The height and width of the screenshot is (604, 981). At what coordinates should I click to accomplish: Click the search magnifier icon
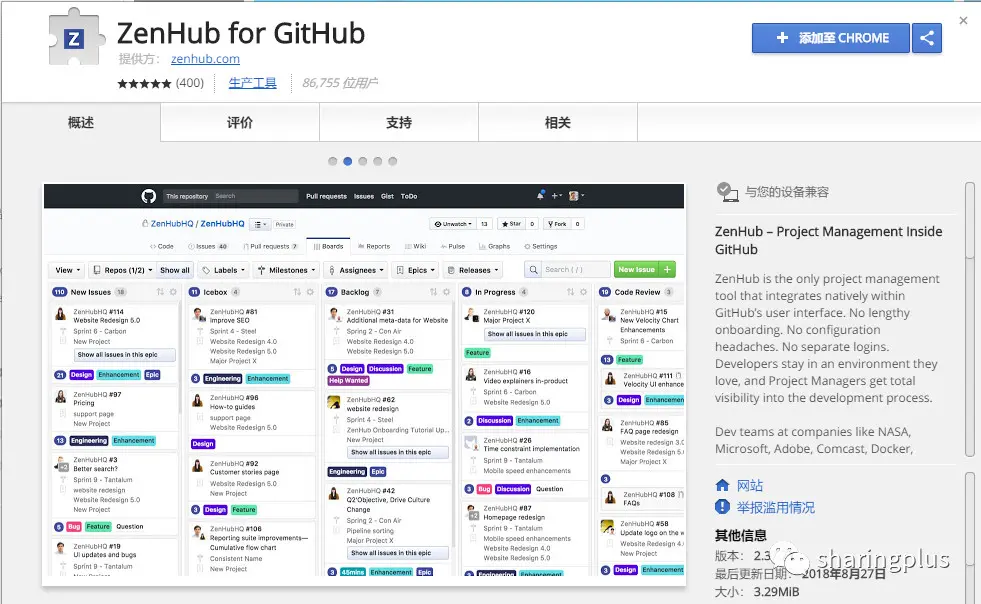[533, 270]
